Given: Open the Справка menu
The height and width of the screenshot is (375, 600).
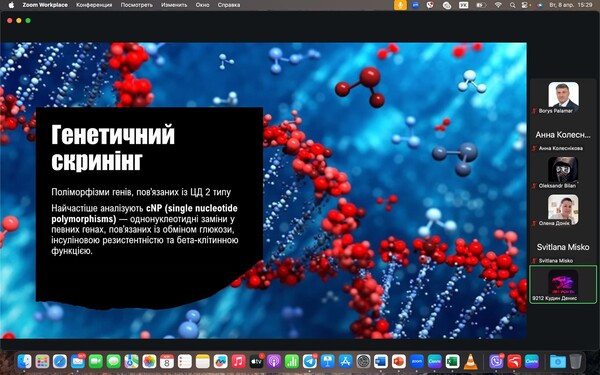Looking at the screenshot, I should point(229,5).
